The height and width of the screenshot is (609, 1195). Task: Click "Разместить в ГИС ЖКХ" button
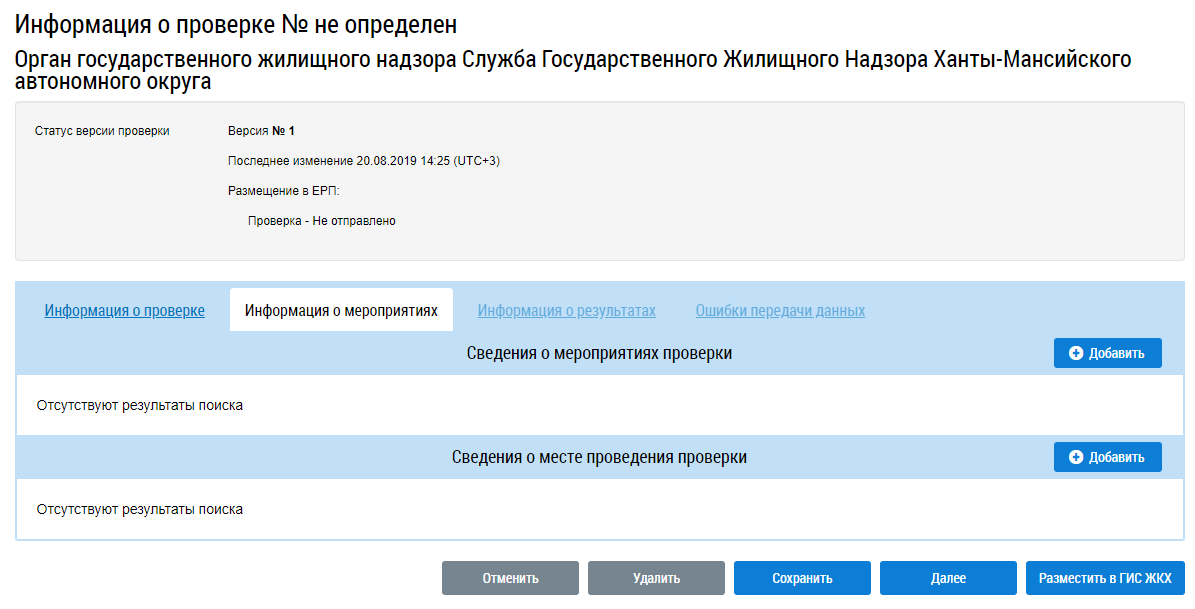pos(1105,578)
